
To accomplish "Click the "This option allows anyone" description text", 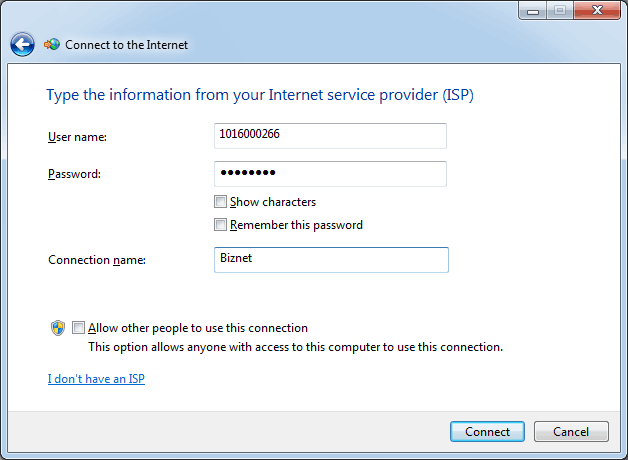I will point(296,347).
